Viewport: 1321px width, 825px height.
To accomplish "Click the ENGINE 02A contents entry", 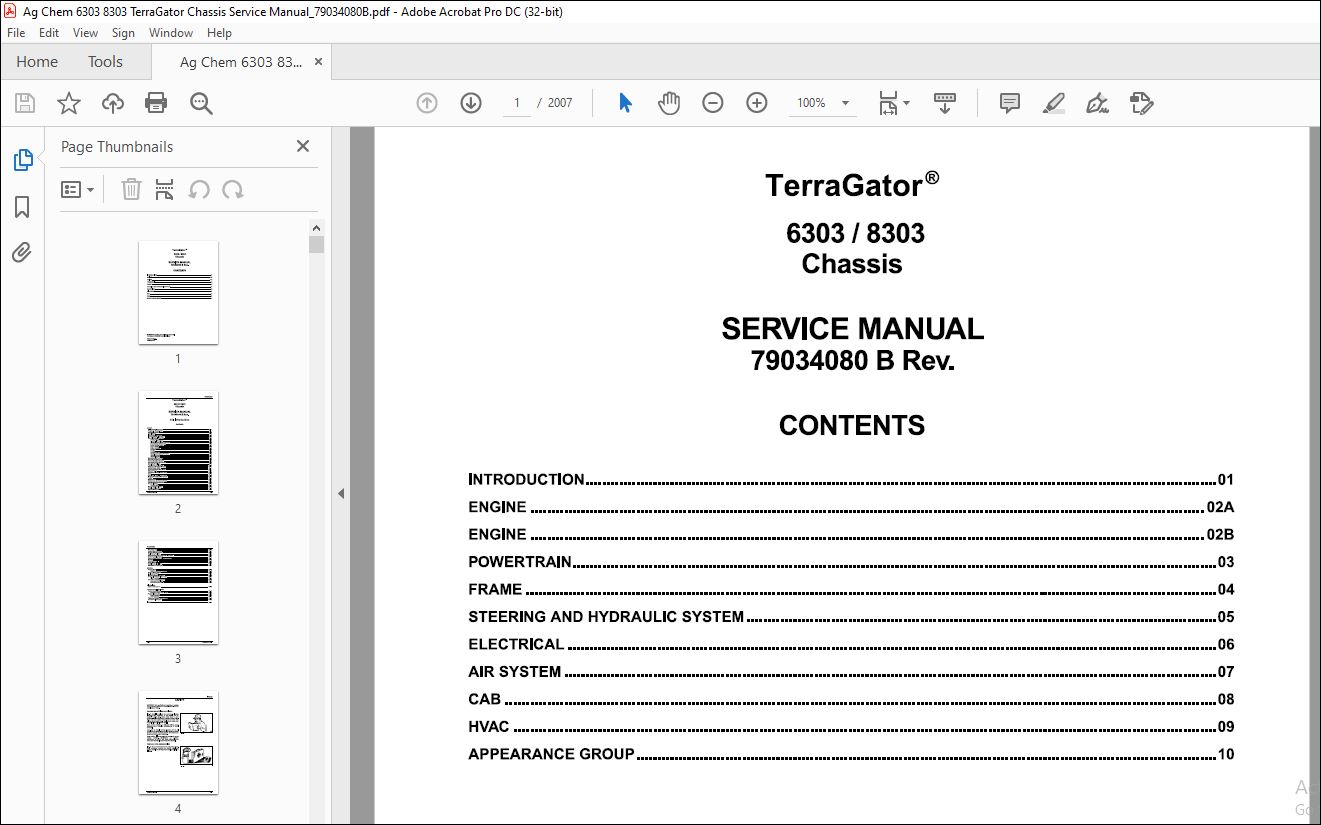I will [851, 507].
